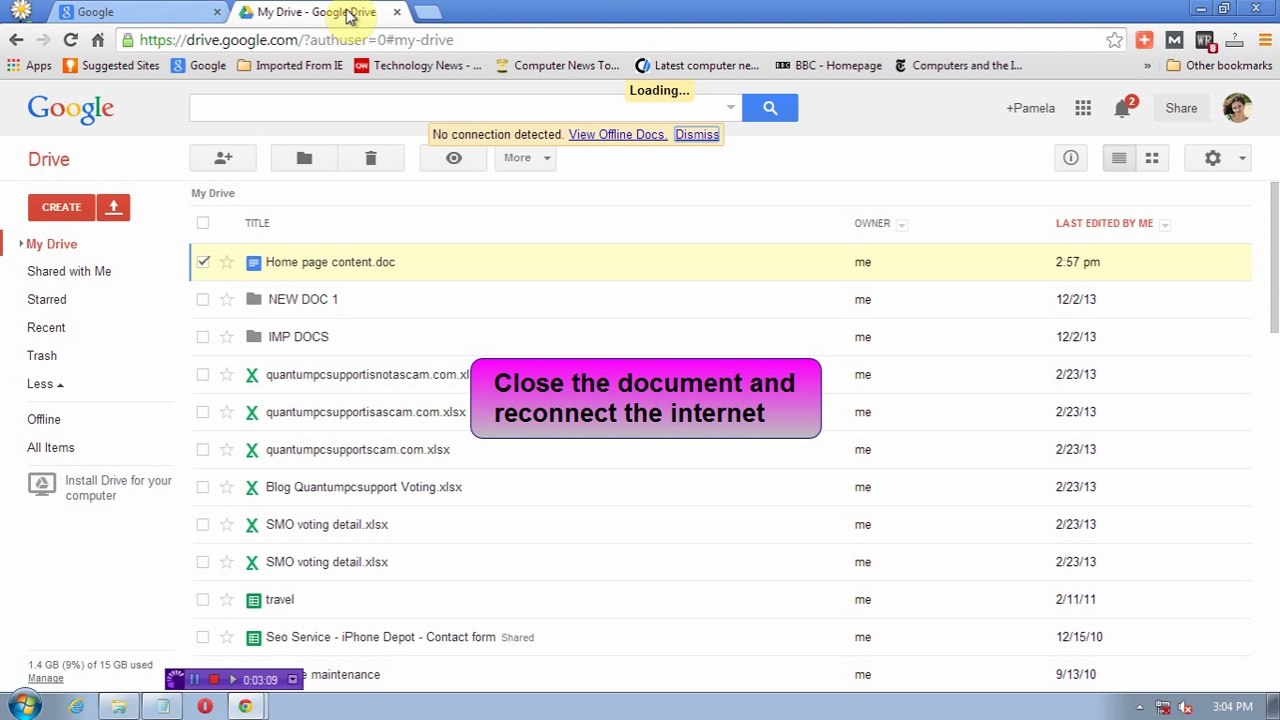Open the Other bookmarks folder
Image resolution: width=1280 pixels, height=720 pixels.
click(1219, 66)
